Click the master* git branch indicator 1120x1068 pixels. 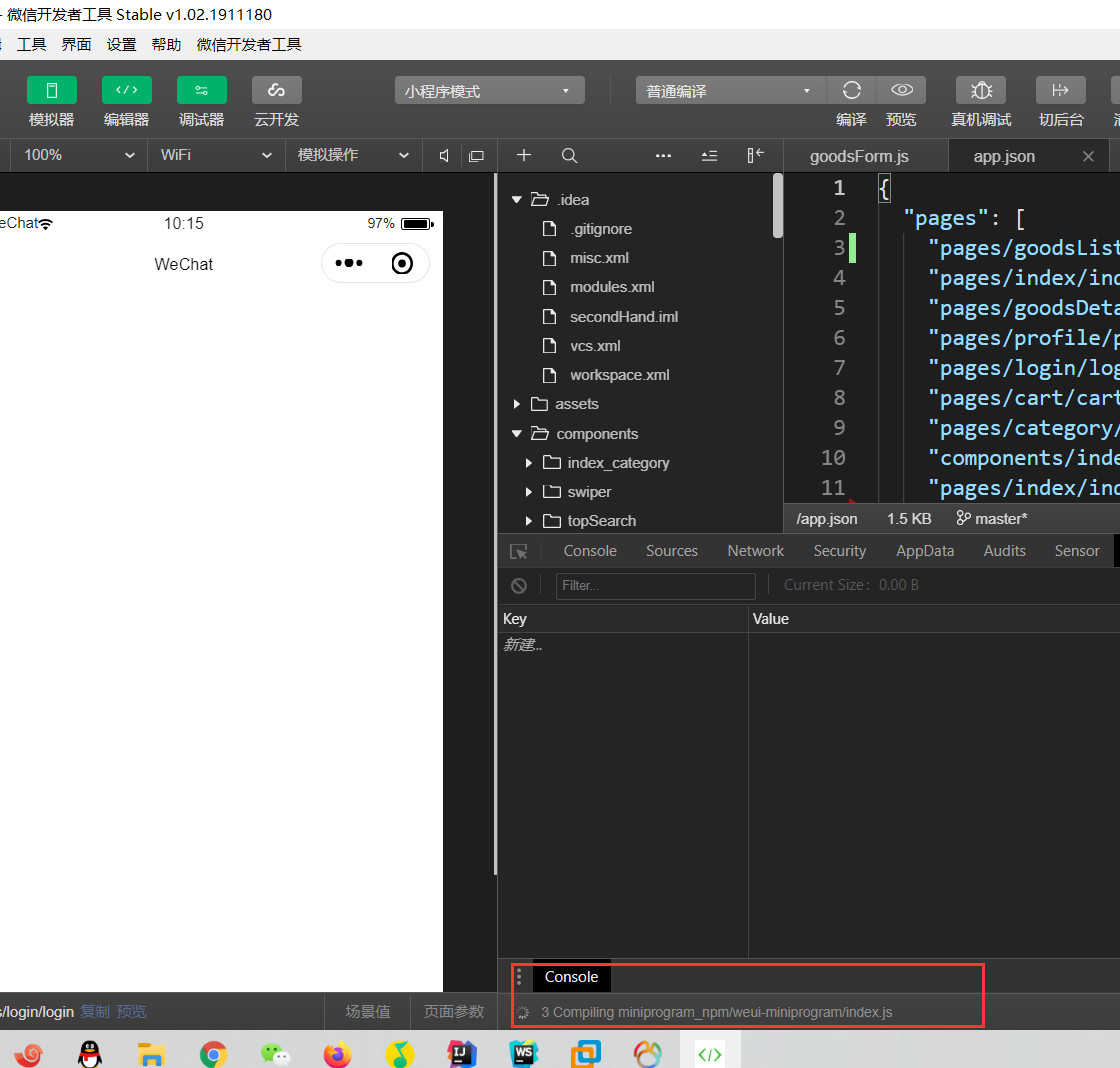pos(991,519)
